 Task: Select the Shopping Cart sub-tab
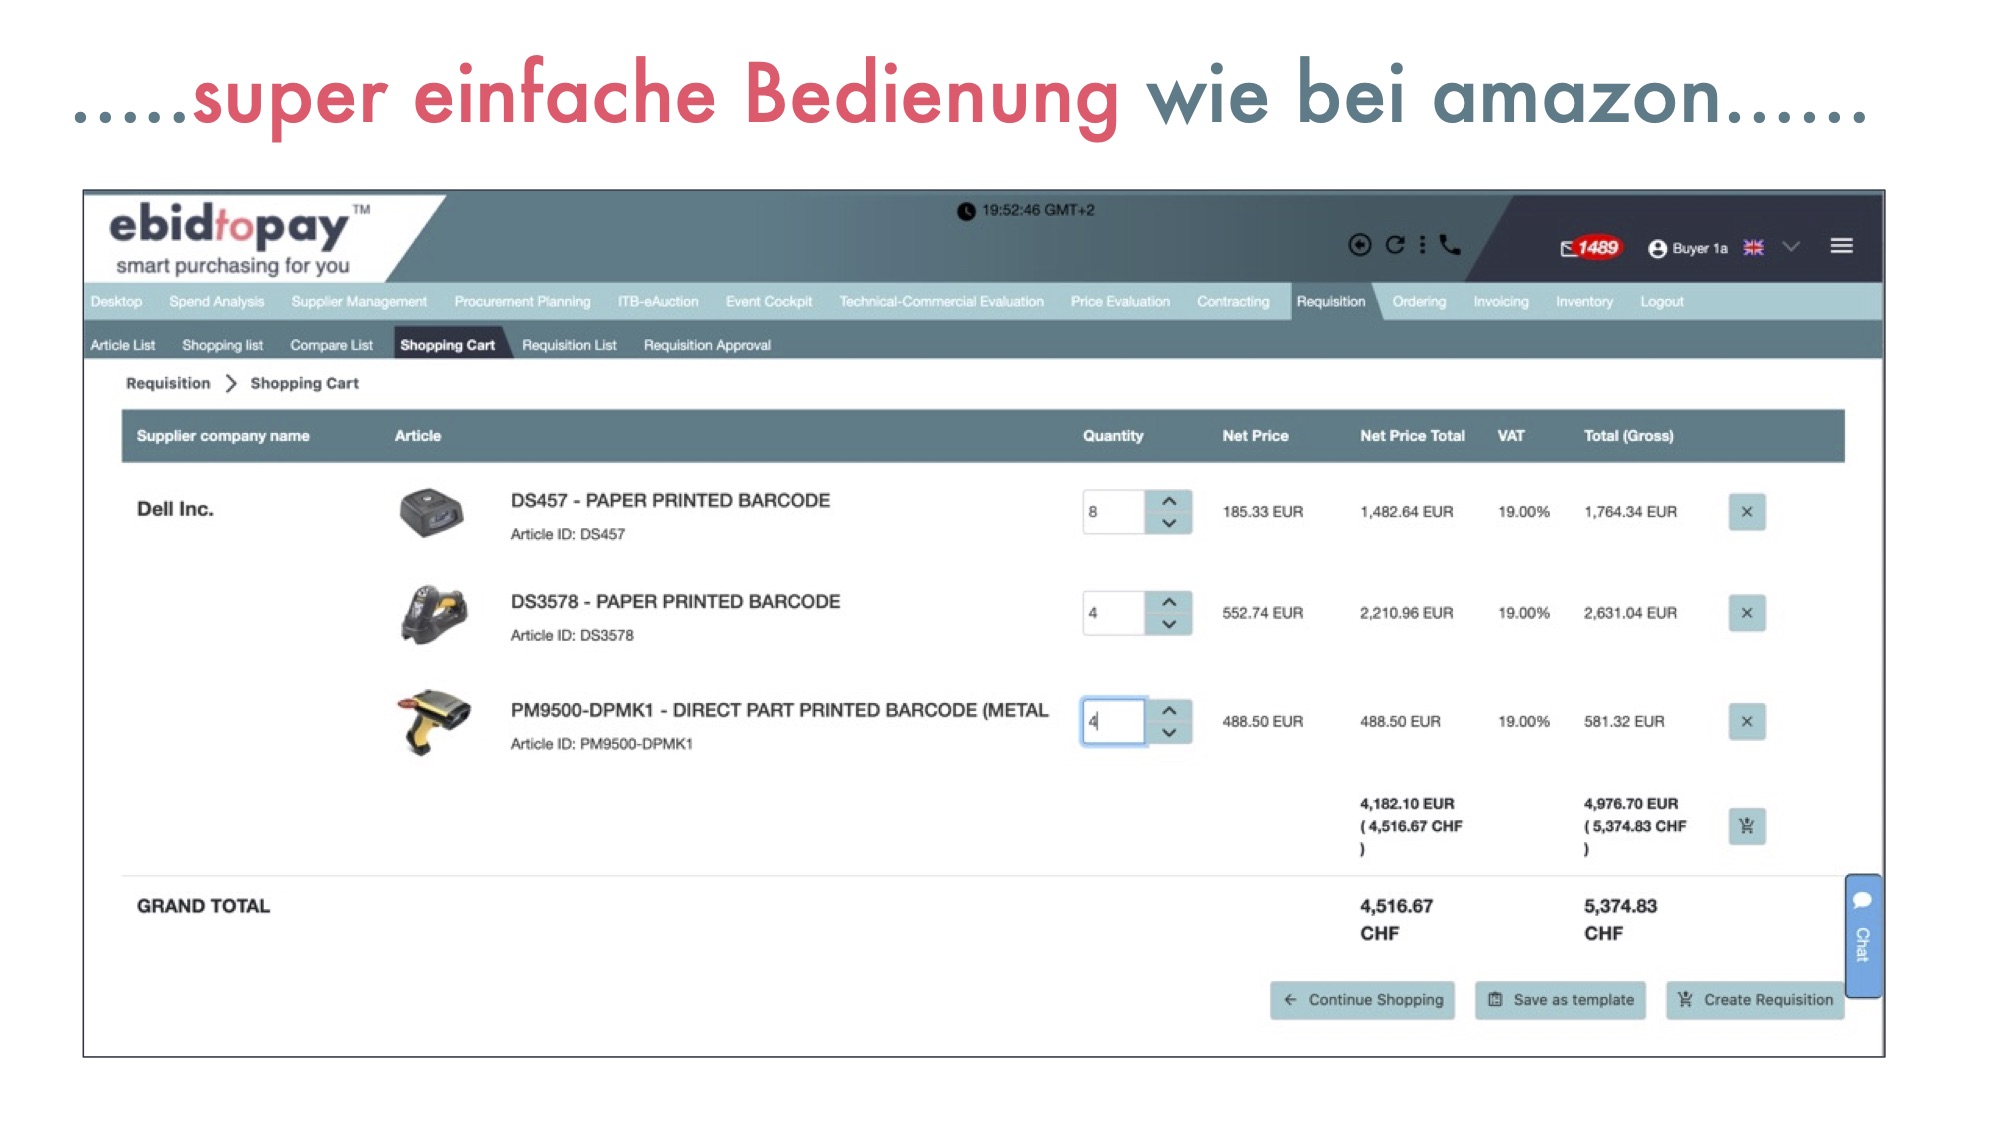[448, 345]
